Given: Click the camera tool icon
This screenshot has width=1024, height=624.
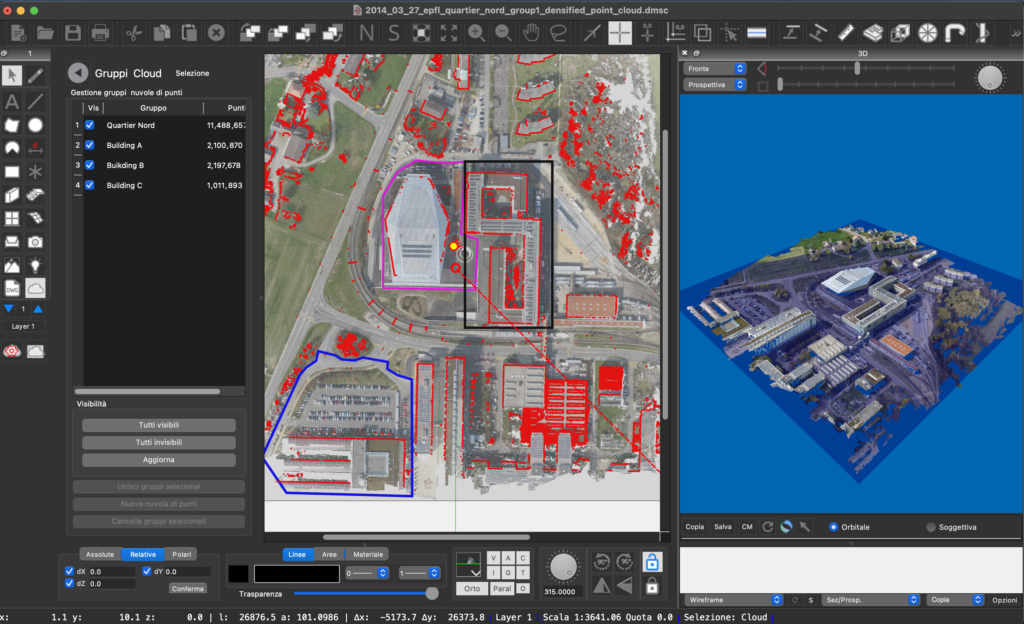Looking at the screenshot, I should pyautogui.click(x=35, y=241).
